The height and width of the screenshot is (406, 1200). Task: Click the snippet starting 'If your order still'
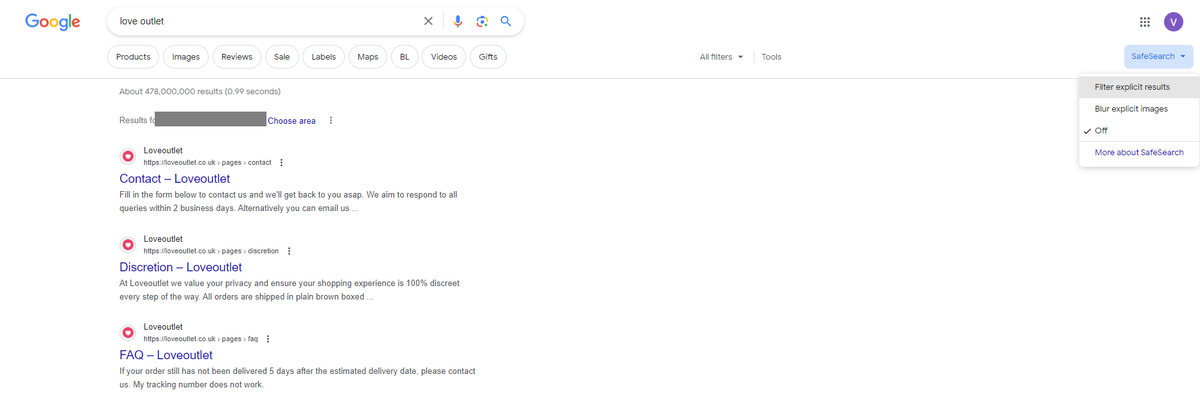point(297,378)
